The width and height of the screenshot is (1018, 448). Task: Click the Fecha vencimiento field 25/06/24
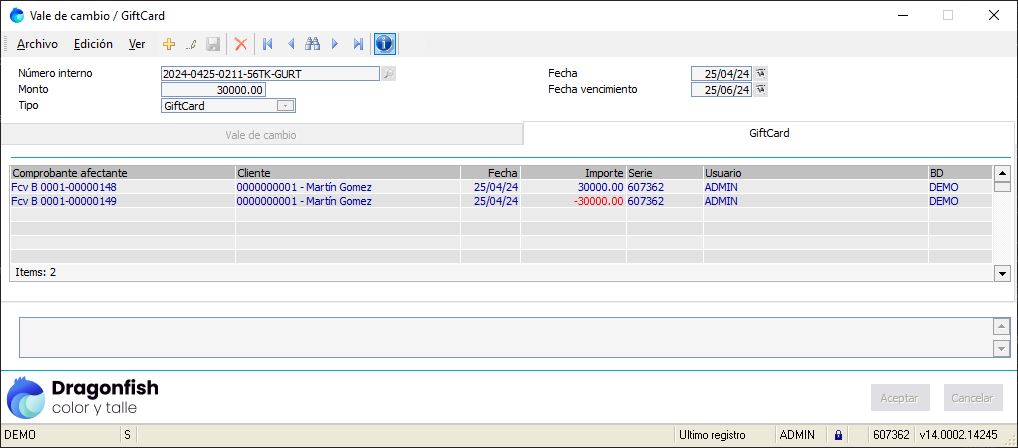[721, 90]
